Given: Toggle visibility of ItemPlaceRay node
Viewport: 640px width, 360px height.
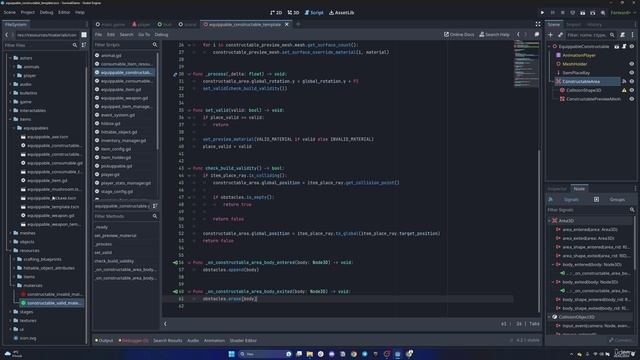Looking at the screenshot, I should coord(632,73).
